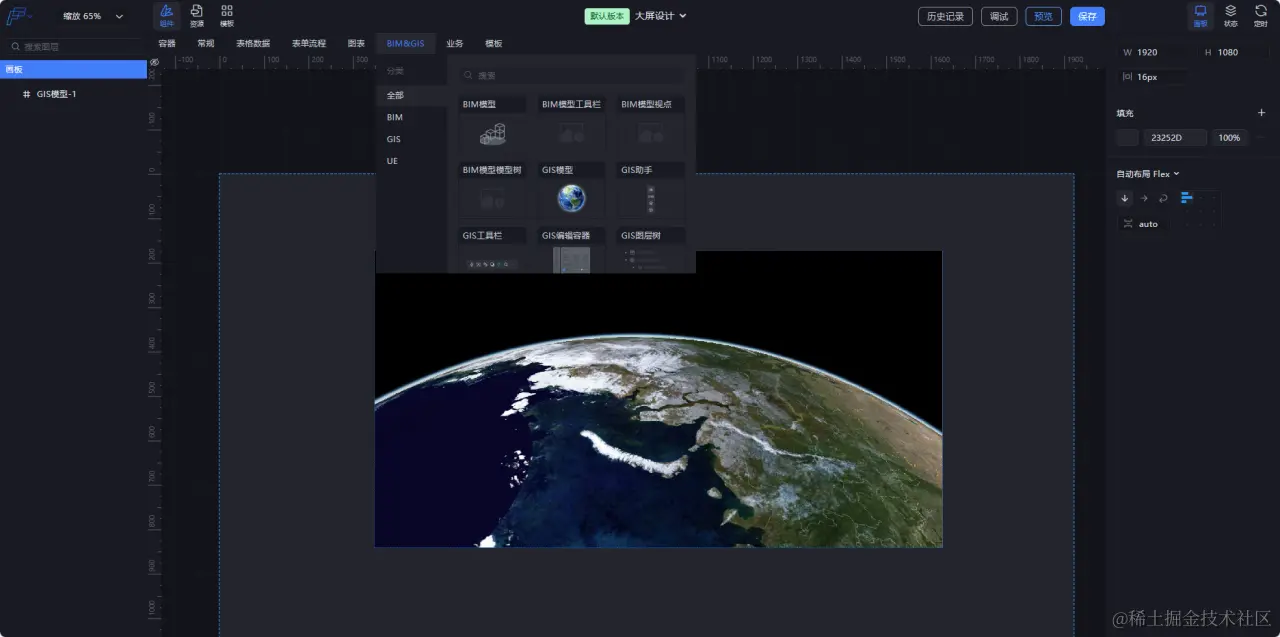This screenshot has width=1280, height=637.
Task: Open the 业务 tab
Action: [455, 44]
